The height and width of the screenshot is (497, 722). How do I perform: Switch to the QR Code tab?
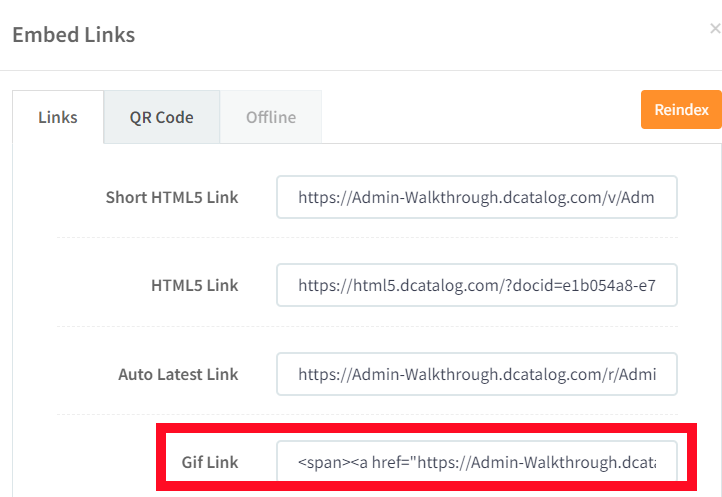click(x=162, y=117)
